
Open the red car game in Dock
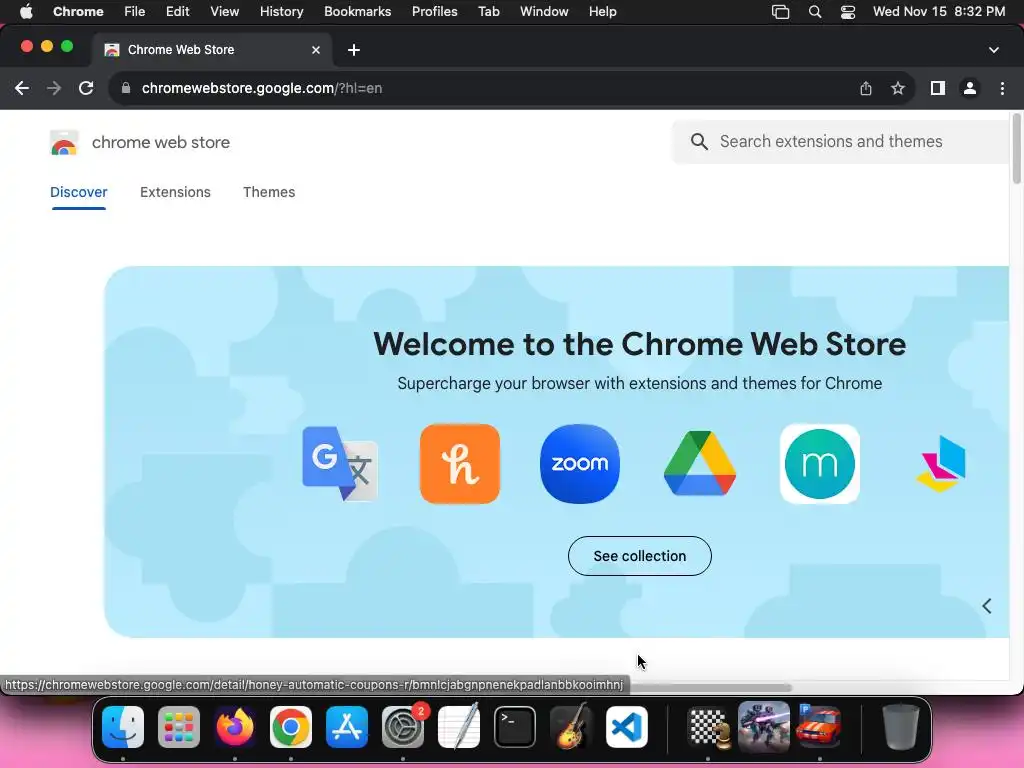(819, 727)
